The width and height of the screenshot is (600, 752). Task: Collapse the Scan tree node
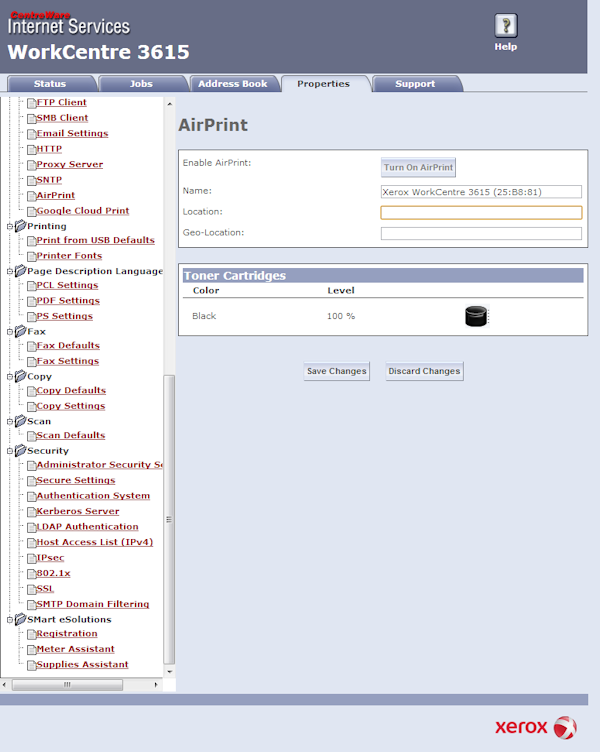point(9,422)
